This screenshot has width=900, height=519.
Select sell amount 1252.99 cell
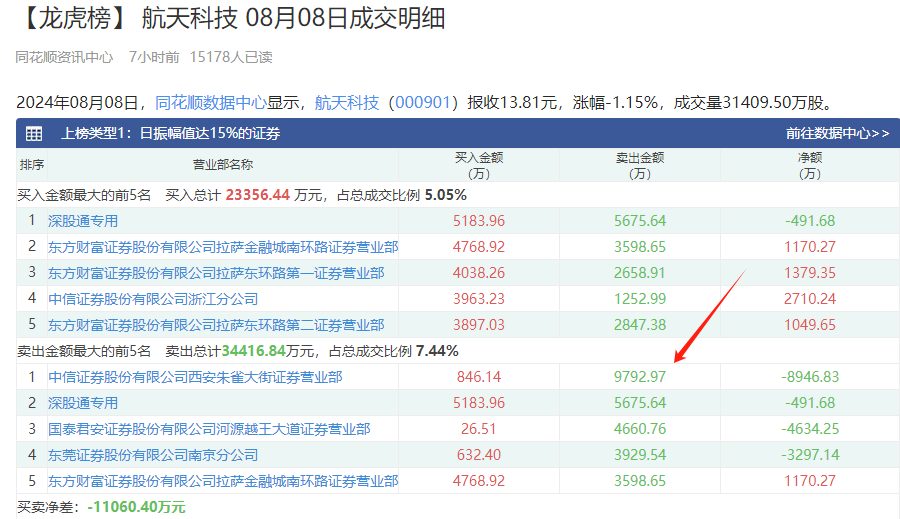(x=640, y=299)
